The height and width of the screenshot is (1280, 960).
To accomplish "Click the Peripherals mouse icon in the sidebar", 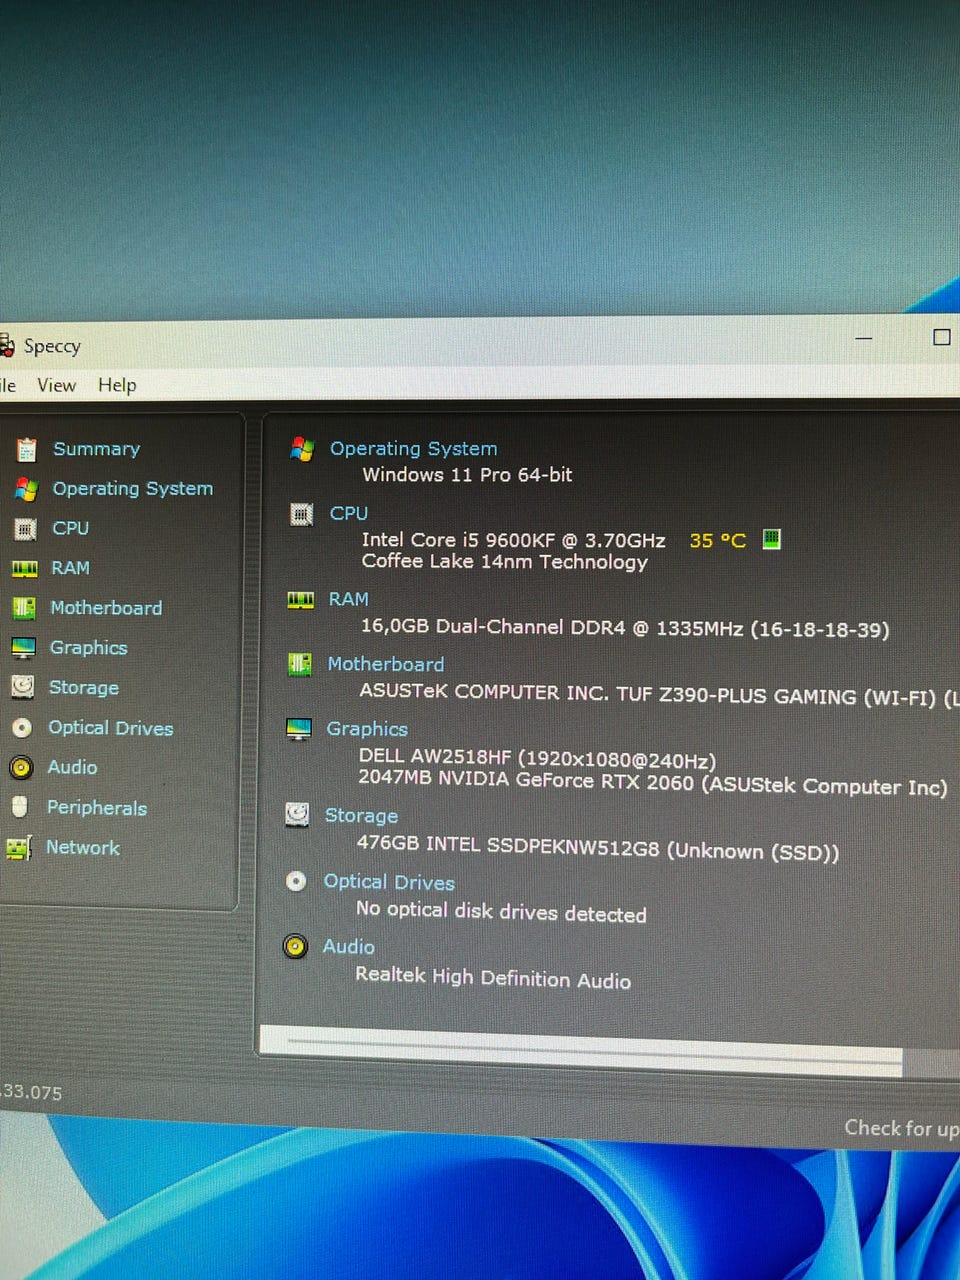I will tap(20, 806).
